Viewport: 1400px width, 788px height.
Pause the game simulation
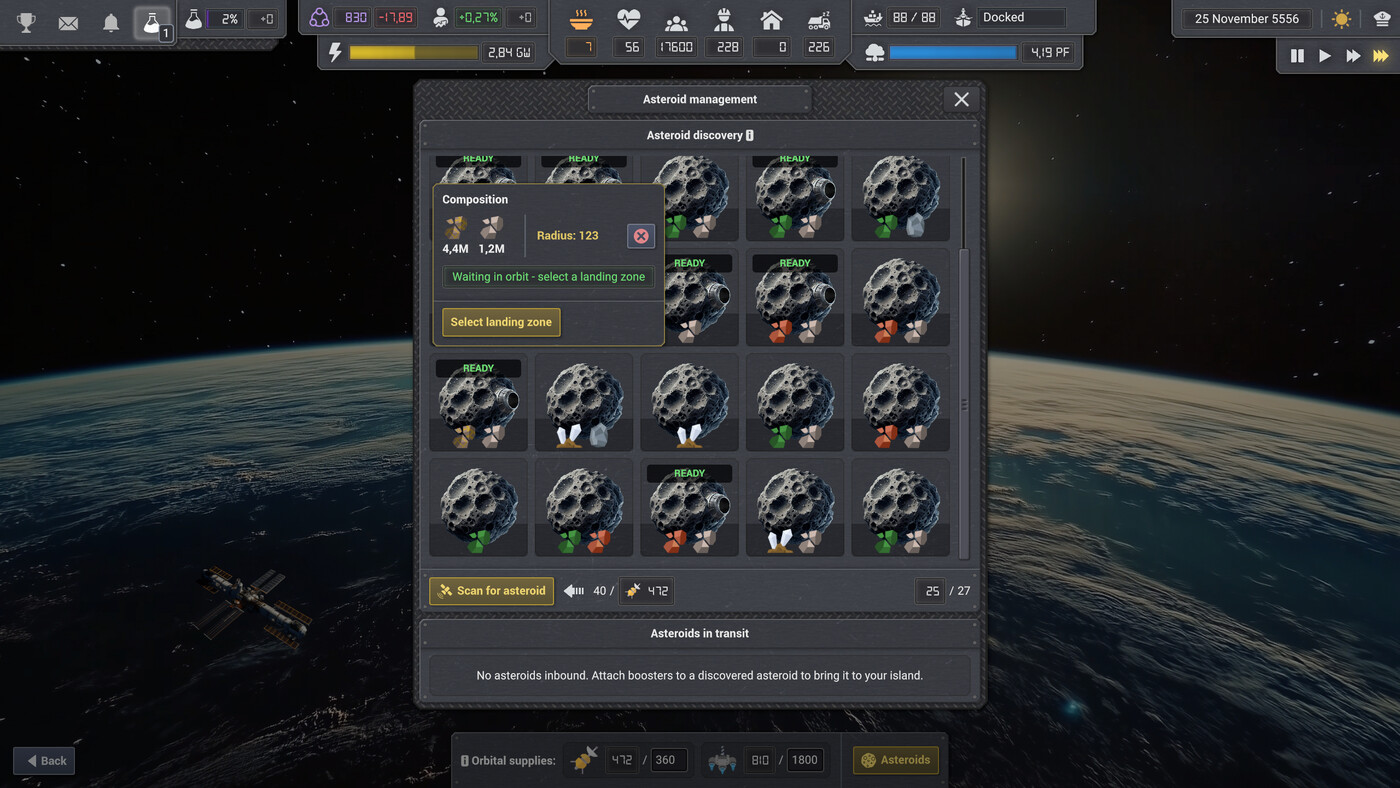pos(1297,56)
